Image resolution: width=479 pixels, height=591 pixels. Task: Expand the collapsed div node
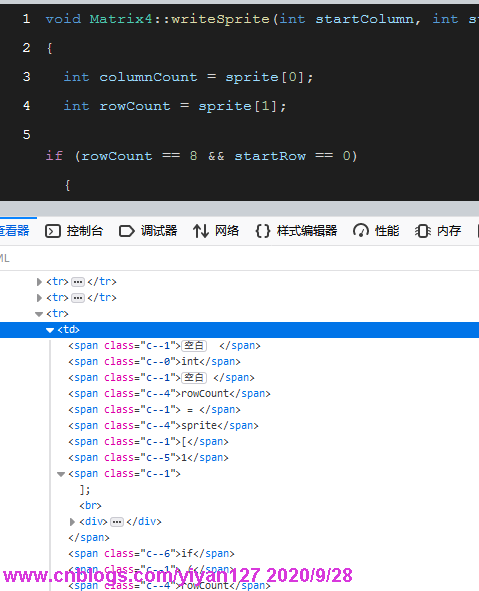pyautogui.click(x=72, y=522)
